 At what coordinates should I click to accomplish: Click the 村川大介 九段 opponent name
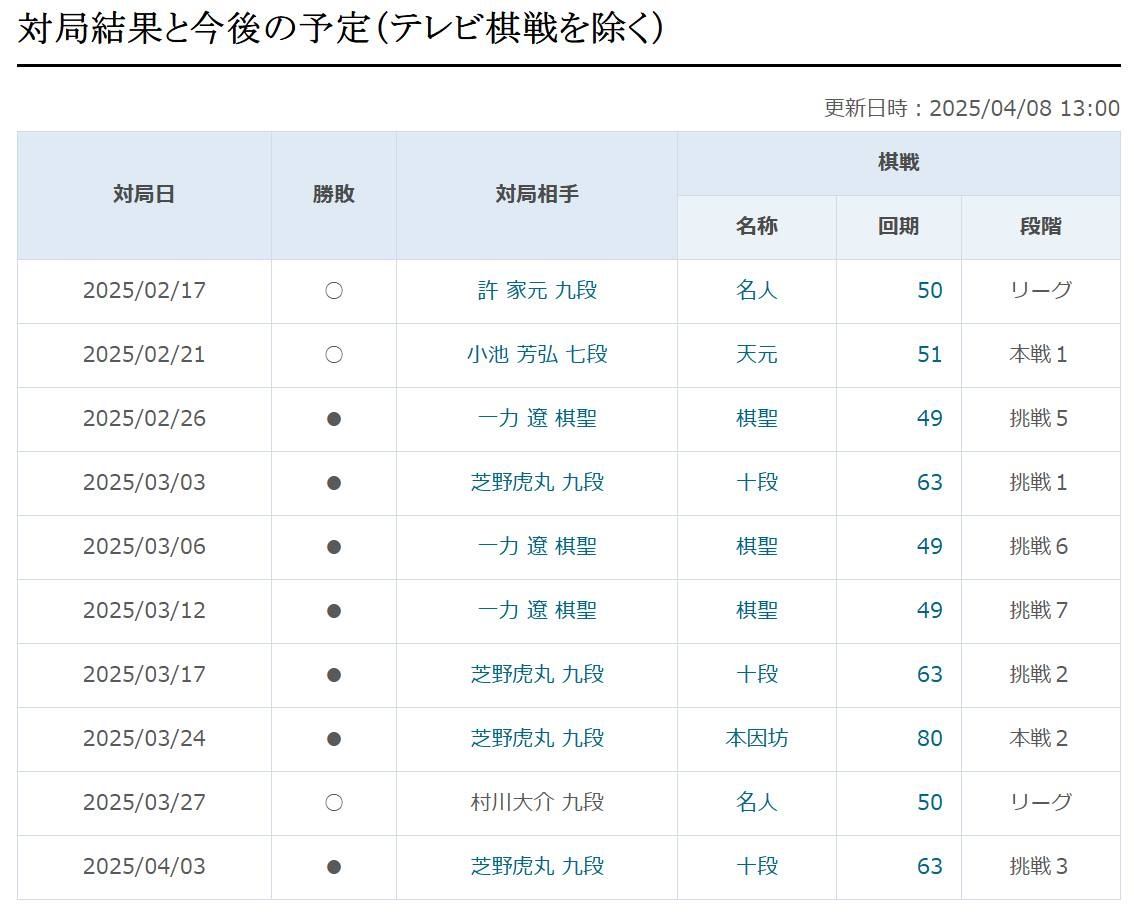(x=537, y=803)
